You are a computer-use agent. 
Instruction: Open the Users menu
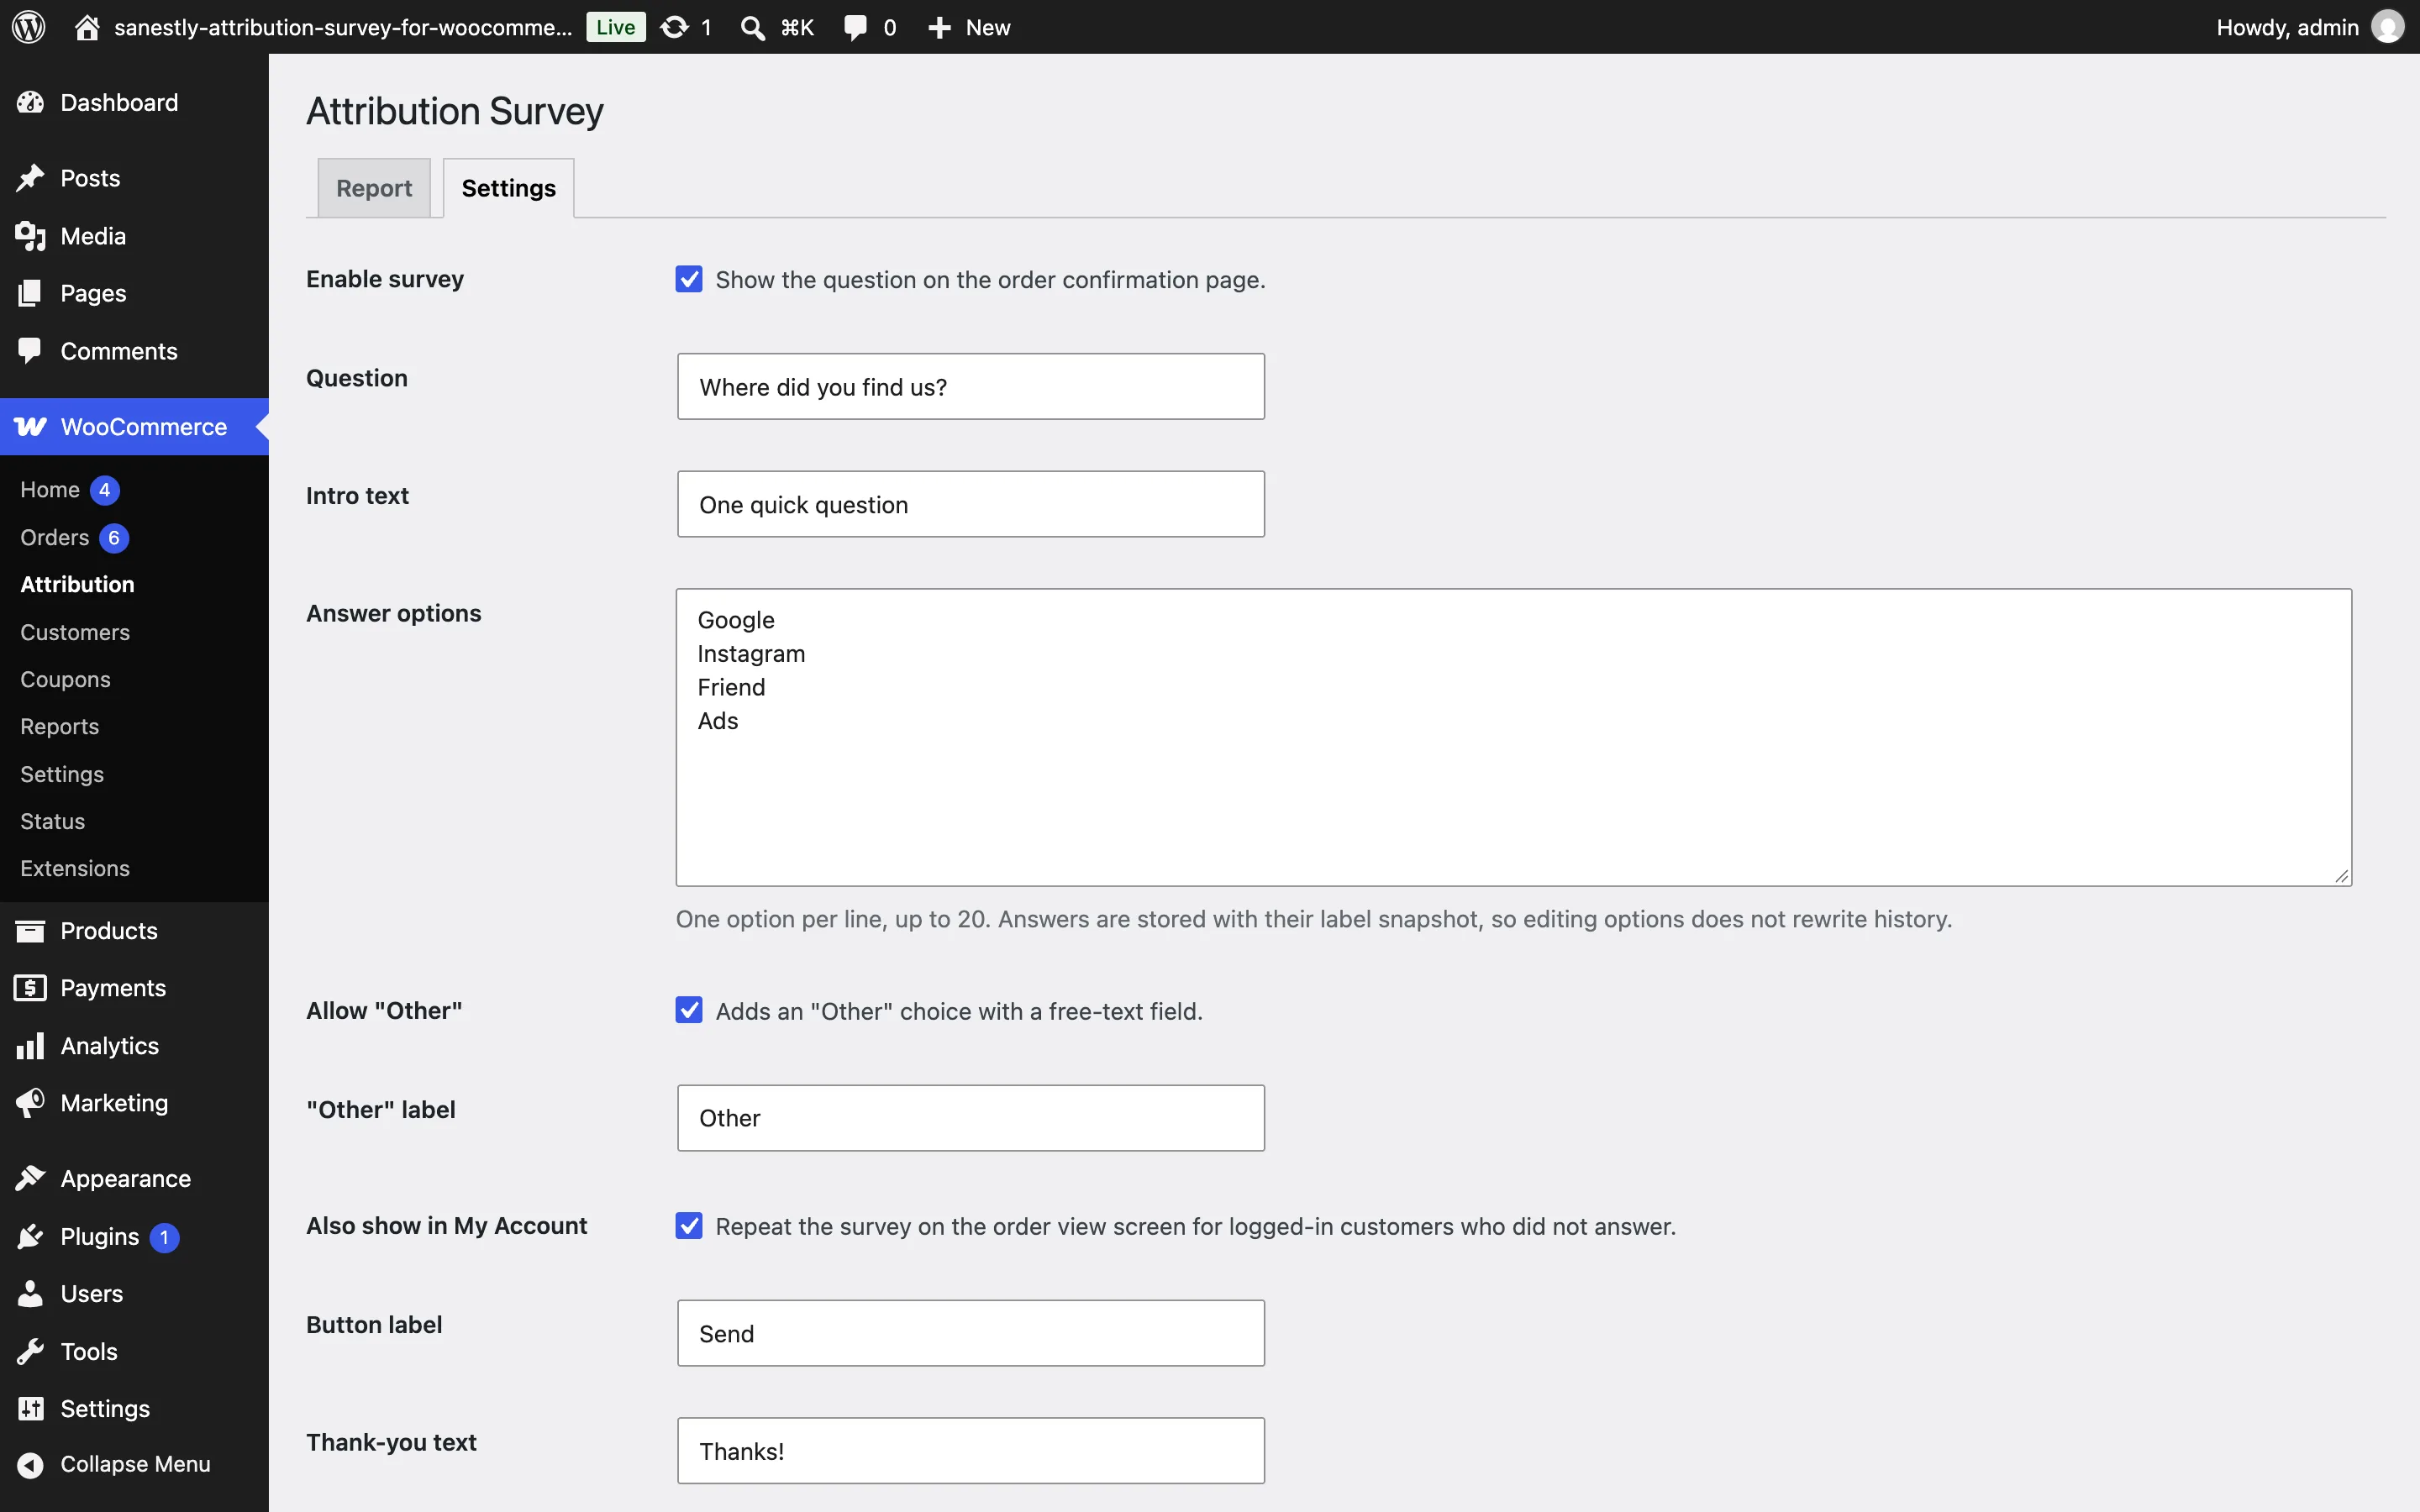pos(134,1294)
